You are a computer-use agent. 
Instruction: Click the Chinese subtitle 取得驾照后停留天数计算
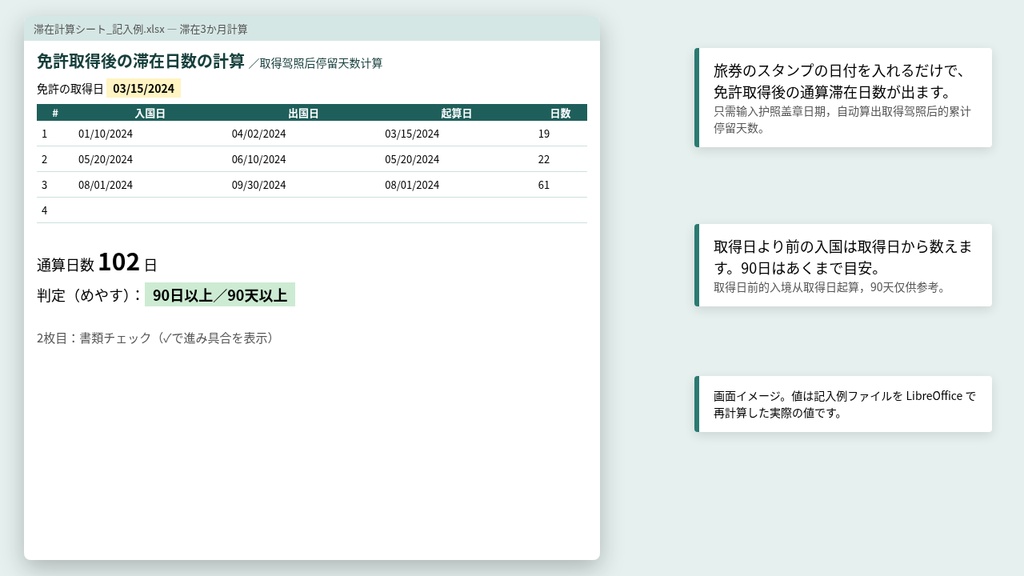pos(321,63)
